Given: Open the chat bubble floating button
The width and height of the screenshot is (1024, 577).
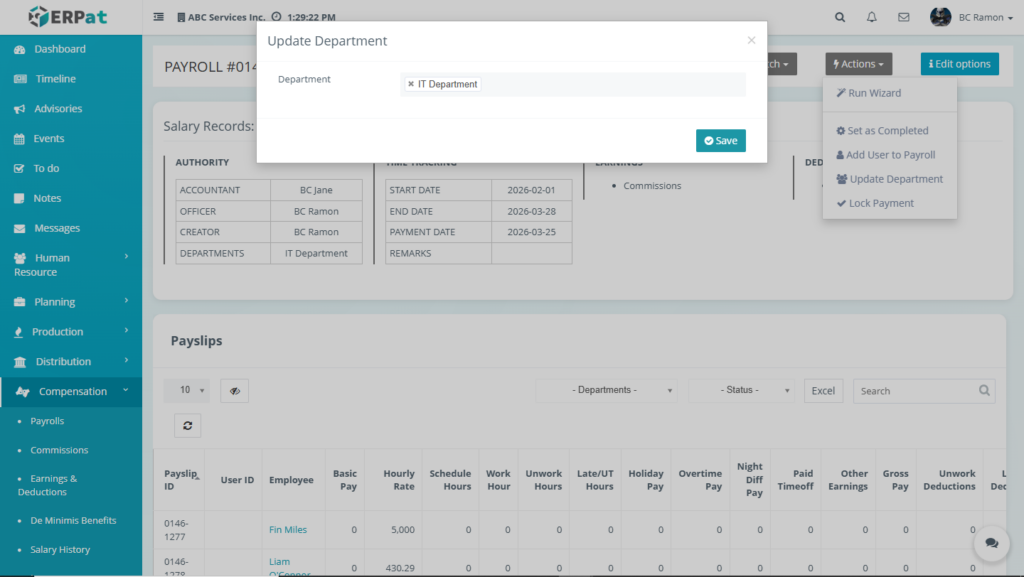Looking at the screenshot, I should 991,543.
